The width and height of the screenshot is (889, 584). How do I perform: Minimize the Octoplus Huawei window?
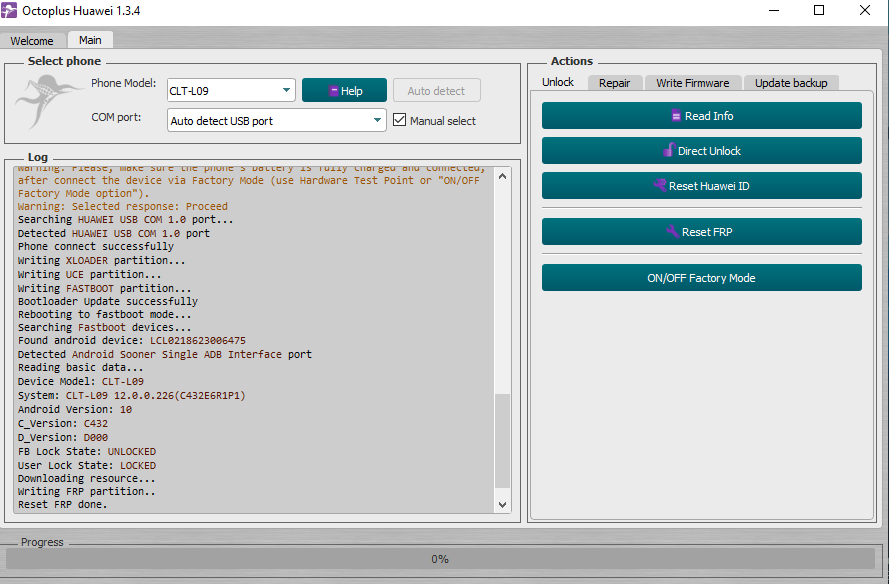click(x=774, y=10)
